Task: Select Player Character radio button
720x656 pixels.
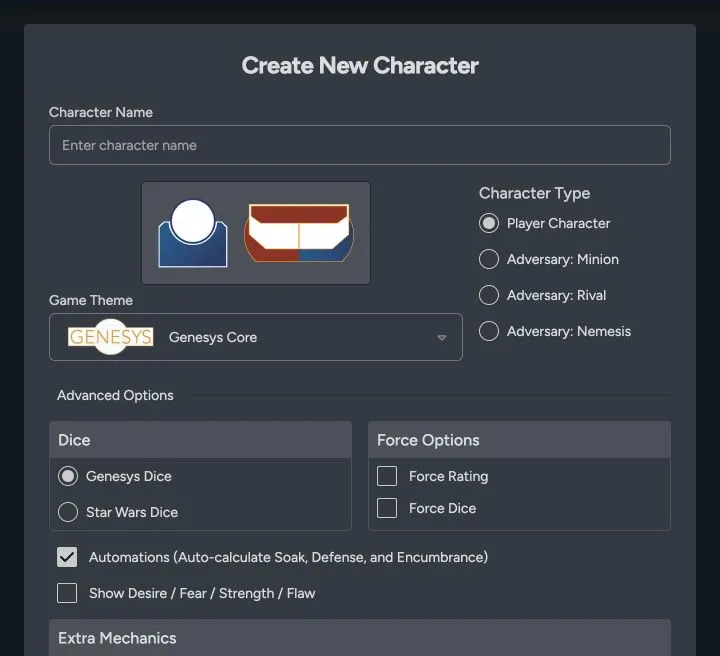Action: tap(489, 223)
